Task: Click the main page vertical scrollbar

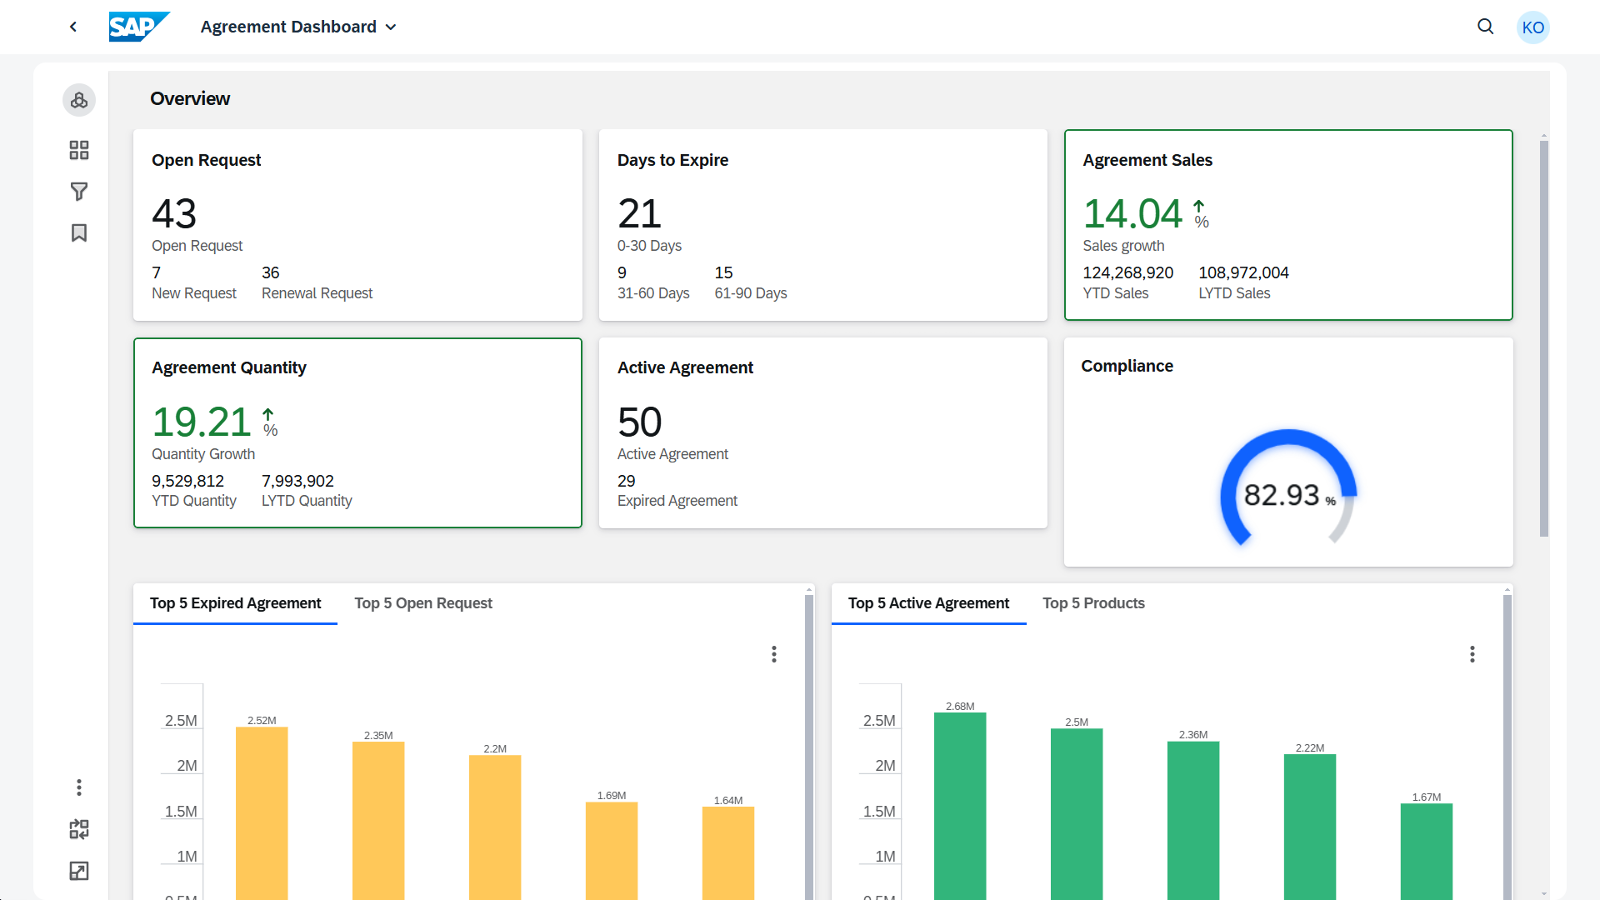Action: 1544,338
